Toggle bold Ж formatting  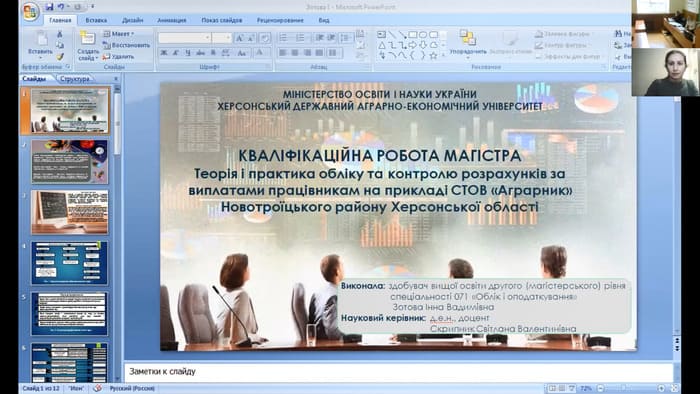coord(164,53)
